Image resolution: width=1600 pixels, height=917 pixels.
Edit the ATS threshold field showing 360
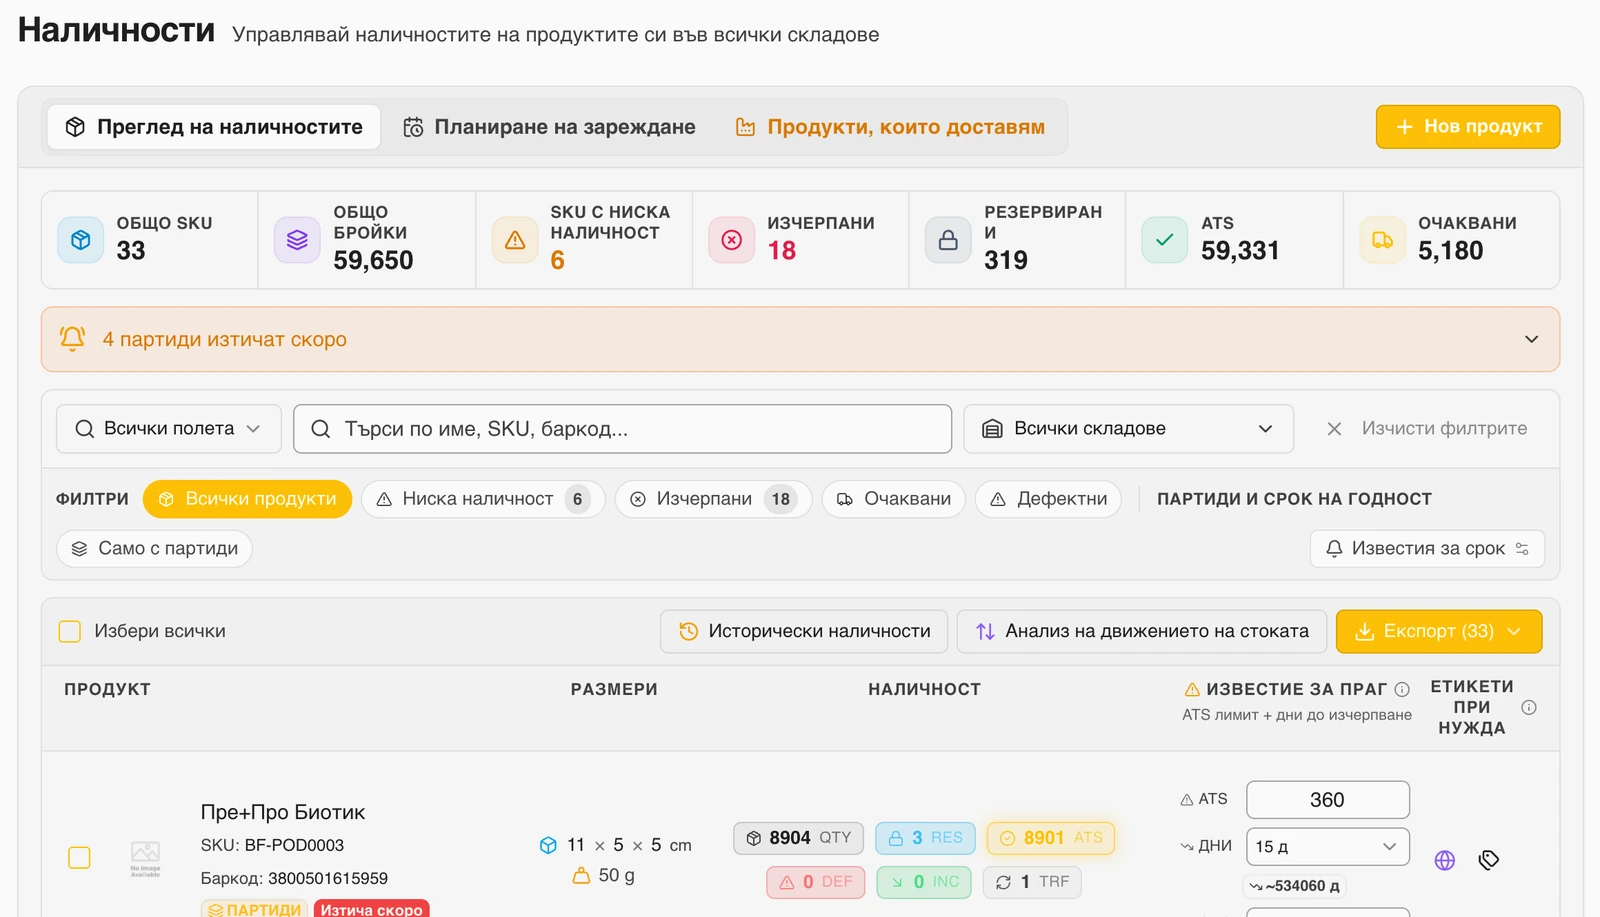(1328, 800)
